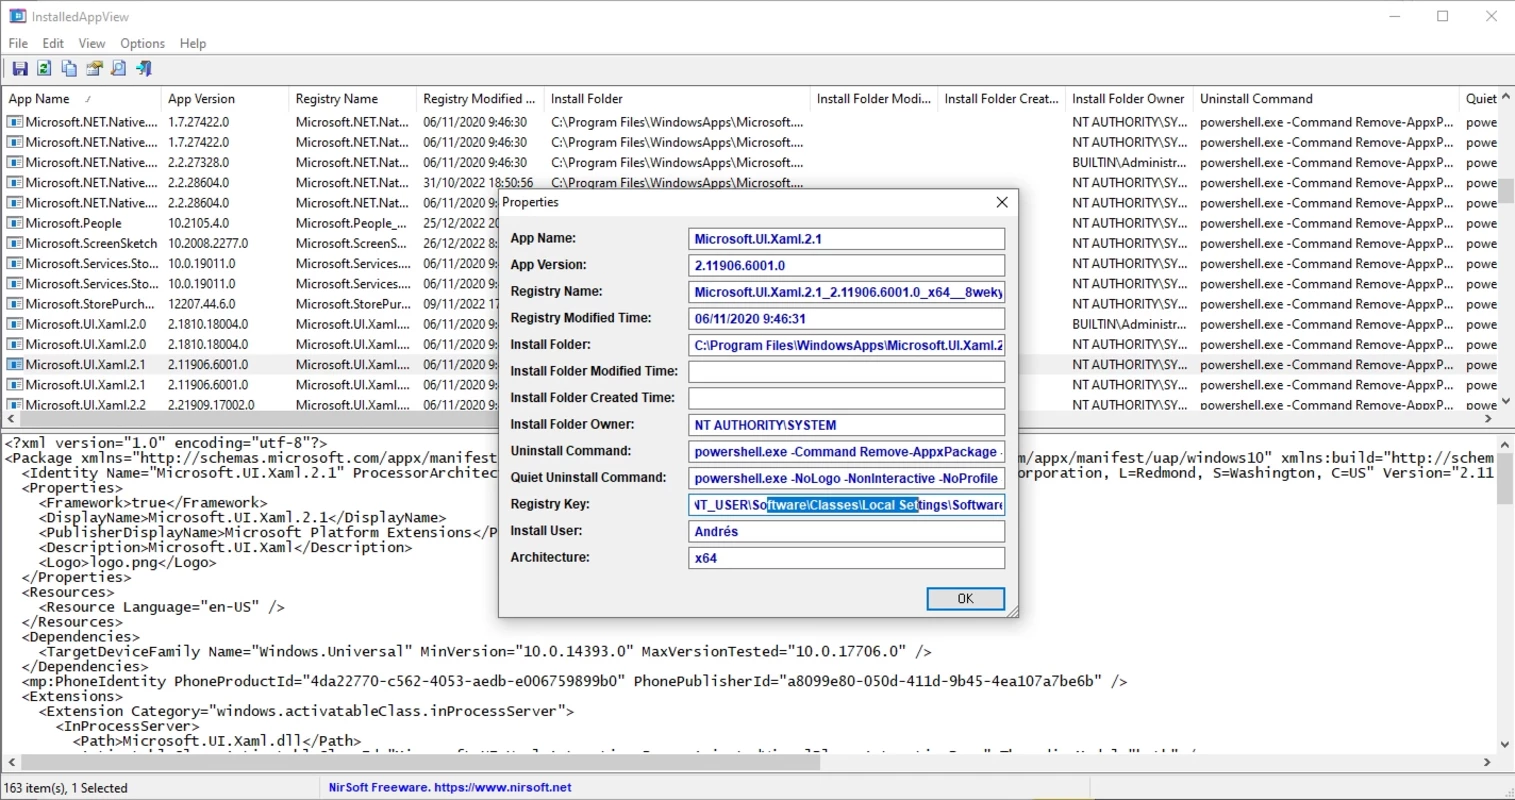Click OK in the Properties dialog
Viewport: 1515px width, 800px height.
(x=965, y=598)
